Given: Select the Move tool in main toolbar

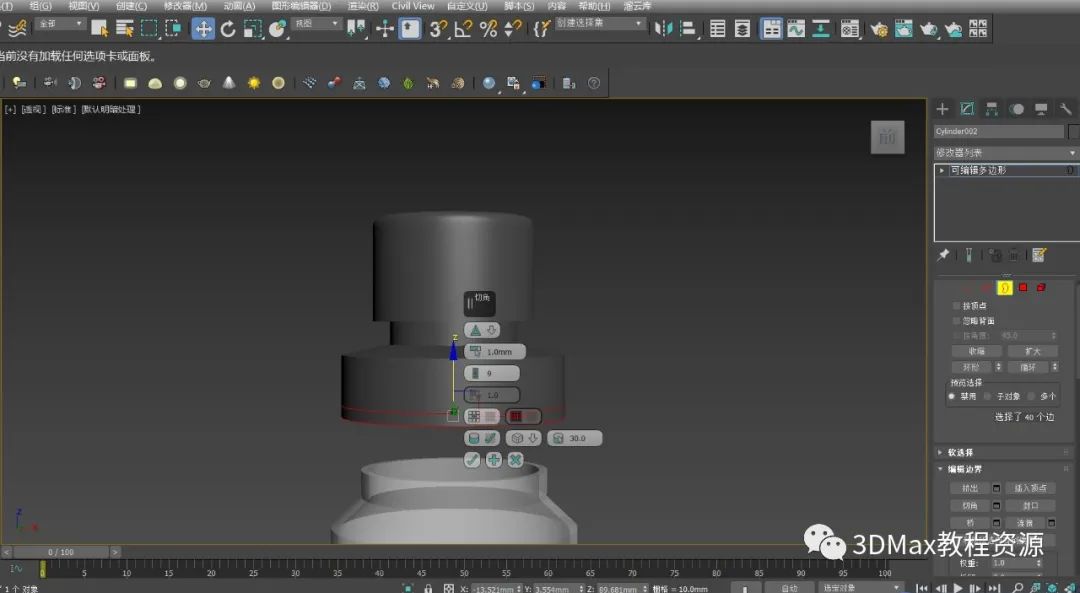Looking at the screenshot, I should [203, 29].
